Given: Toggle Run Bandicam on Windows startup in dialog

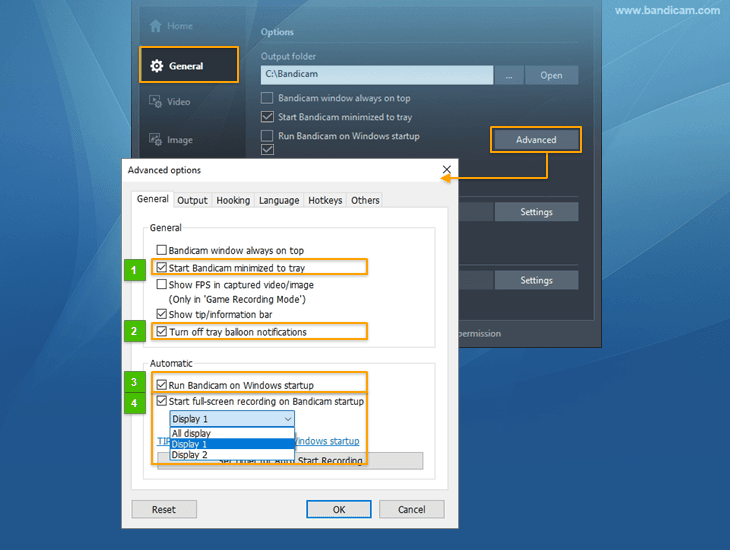Looking at the screenshot, I should pos(162,385).
